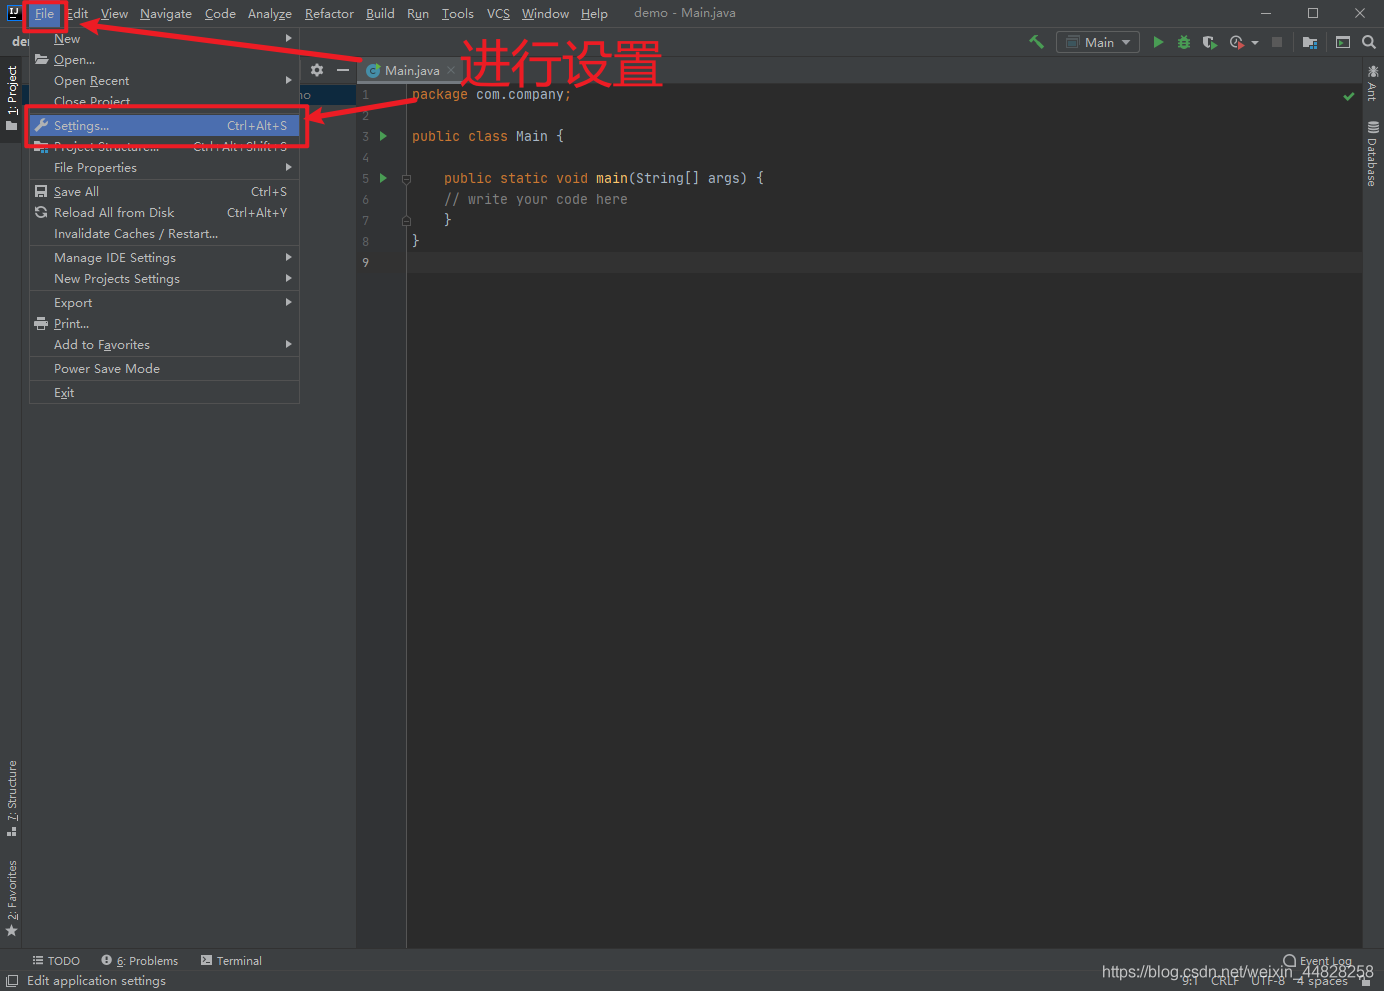Click the Run Anything window icon
The width and height of the screenshot is (1384, 991).
pos(1343,42)
